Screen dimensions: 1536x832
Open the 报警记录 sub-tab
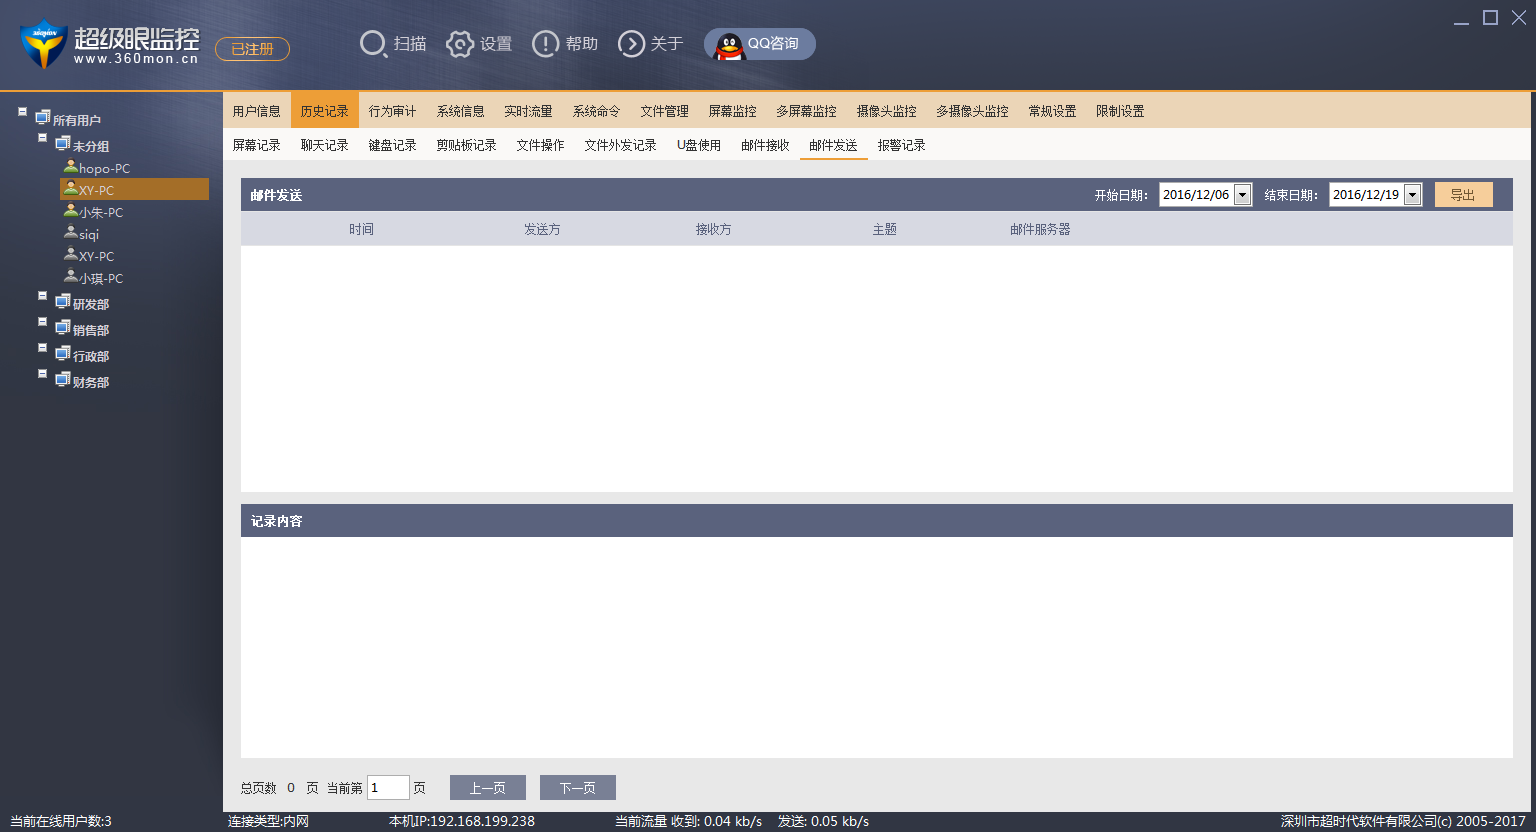coord(902,145)
